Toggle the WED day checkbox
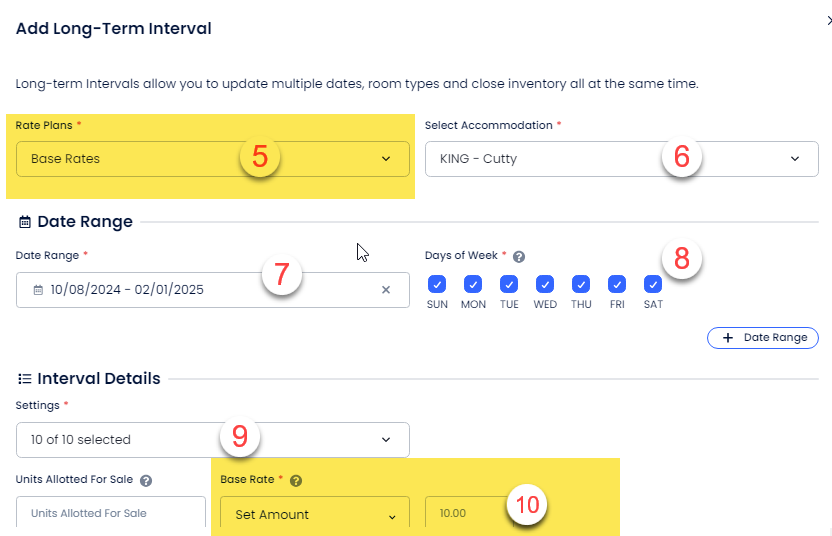The width and height of the screenshot is (832, 536). [545, 284]
